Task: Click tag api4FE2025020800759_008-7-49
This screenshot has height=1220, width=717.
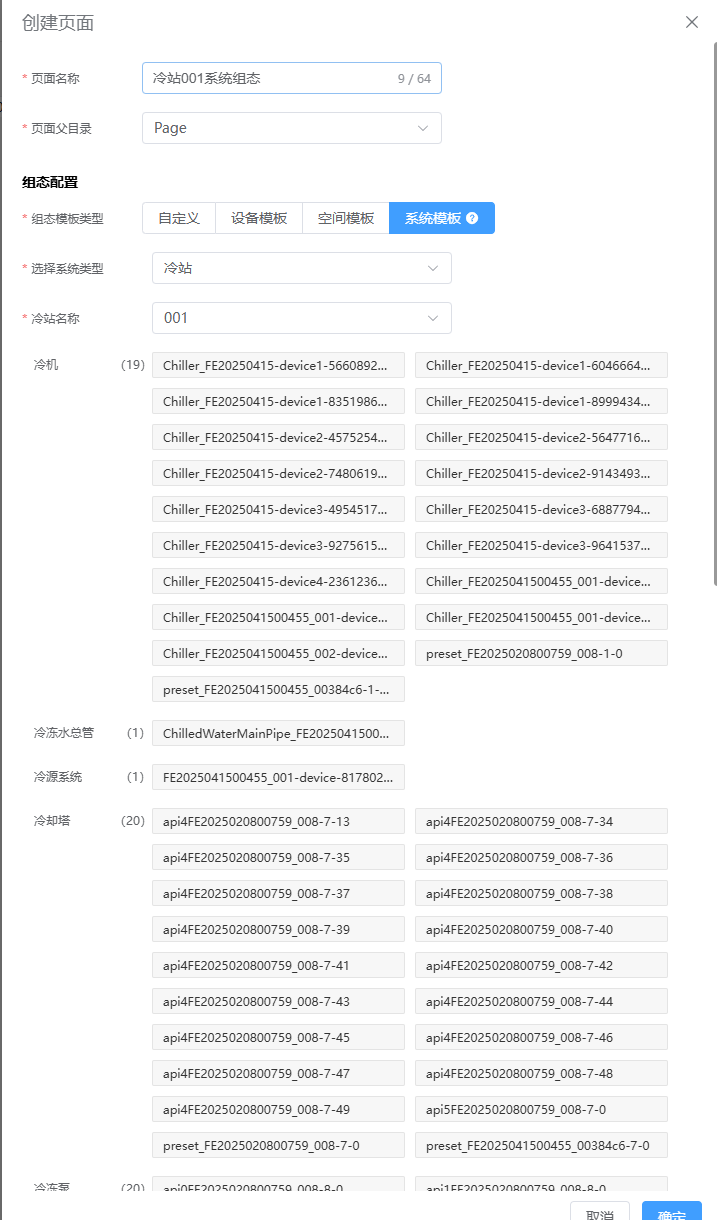Action: [279, 1109]
